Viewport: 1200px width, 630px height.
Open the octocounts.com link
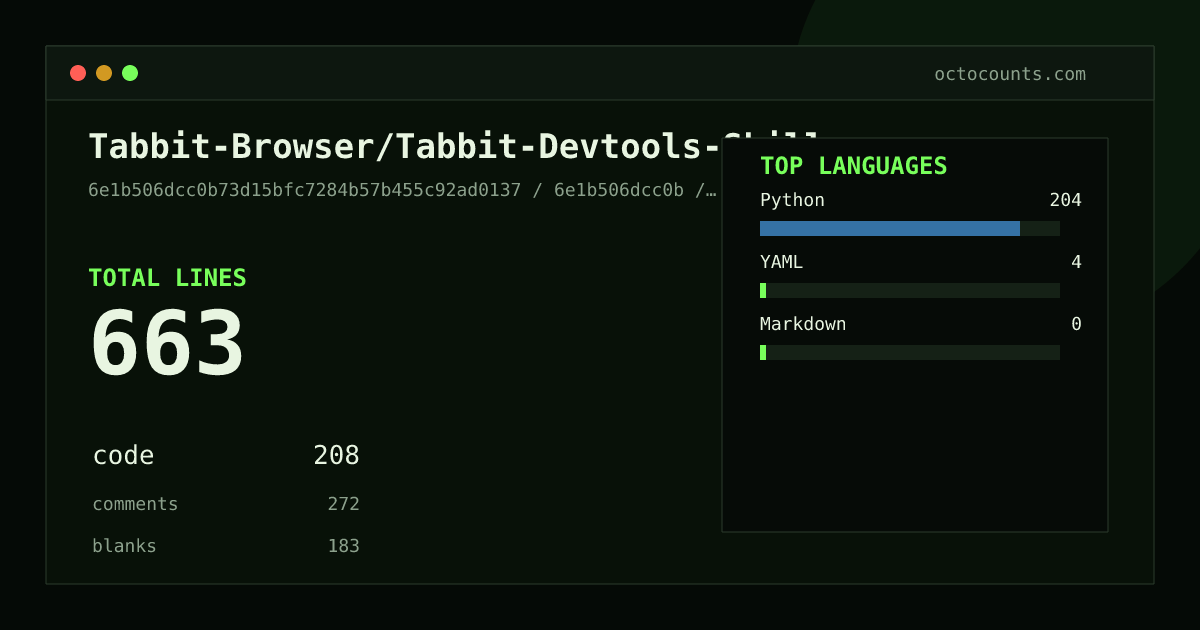point(1010,74)
